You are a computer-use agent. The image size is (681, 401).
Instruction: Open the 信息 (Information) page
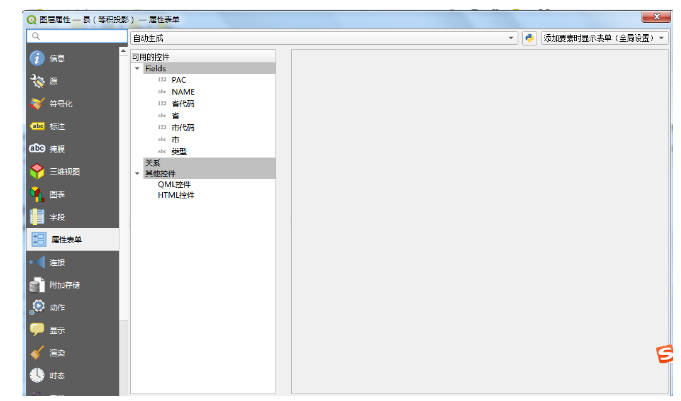(73, 58)
